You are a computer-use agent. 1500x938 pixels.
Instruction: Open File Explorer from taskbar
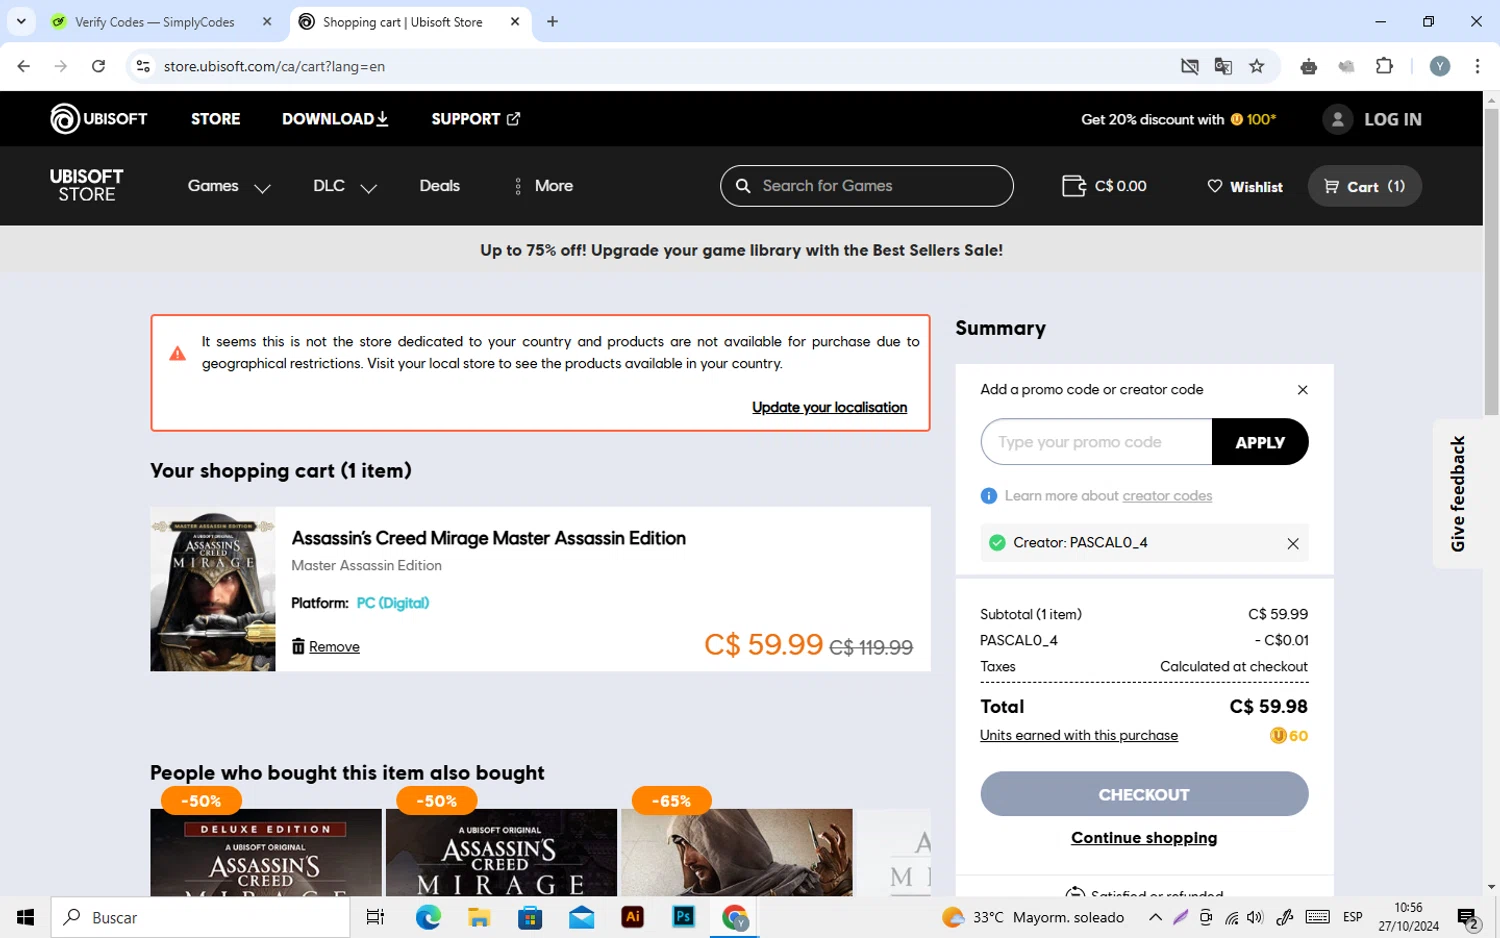click(479, 917)
